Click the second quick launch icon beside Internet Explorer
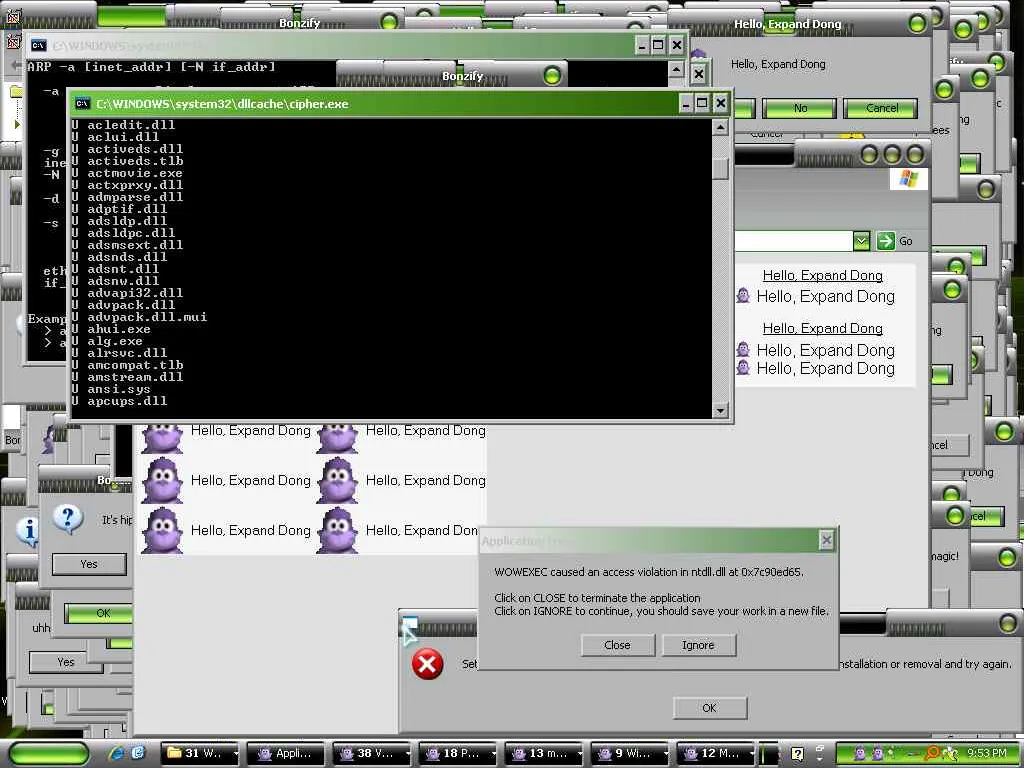The height and width of the screenshot is (768, 1024). coord(138,753)
